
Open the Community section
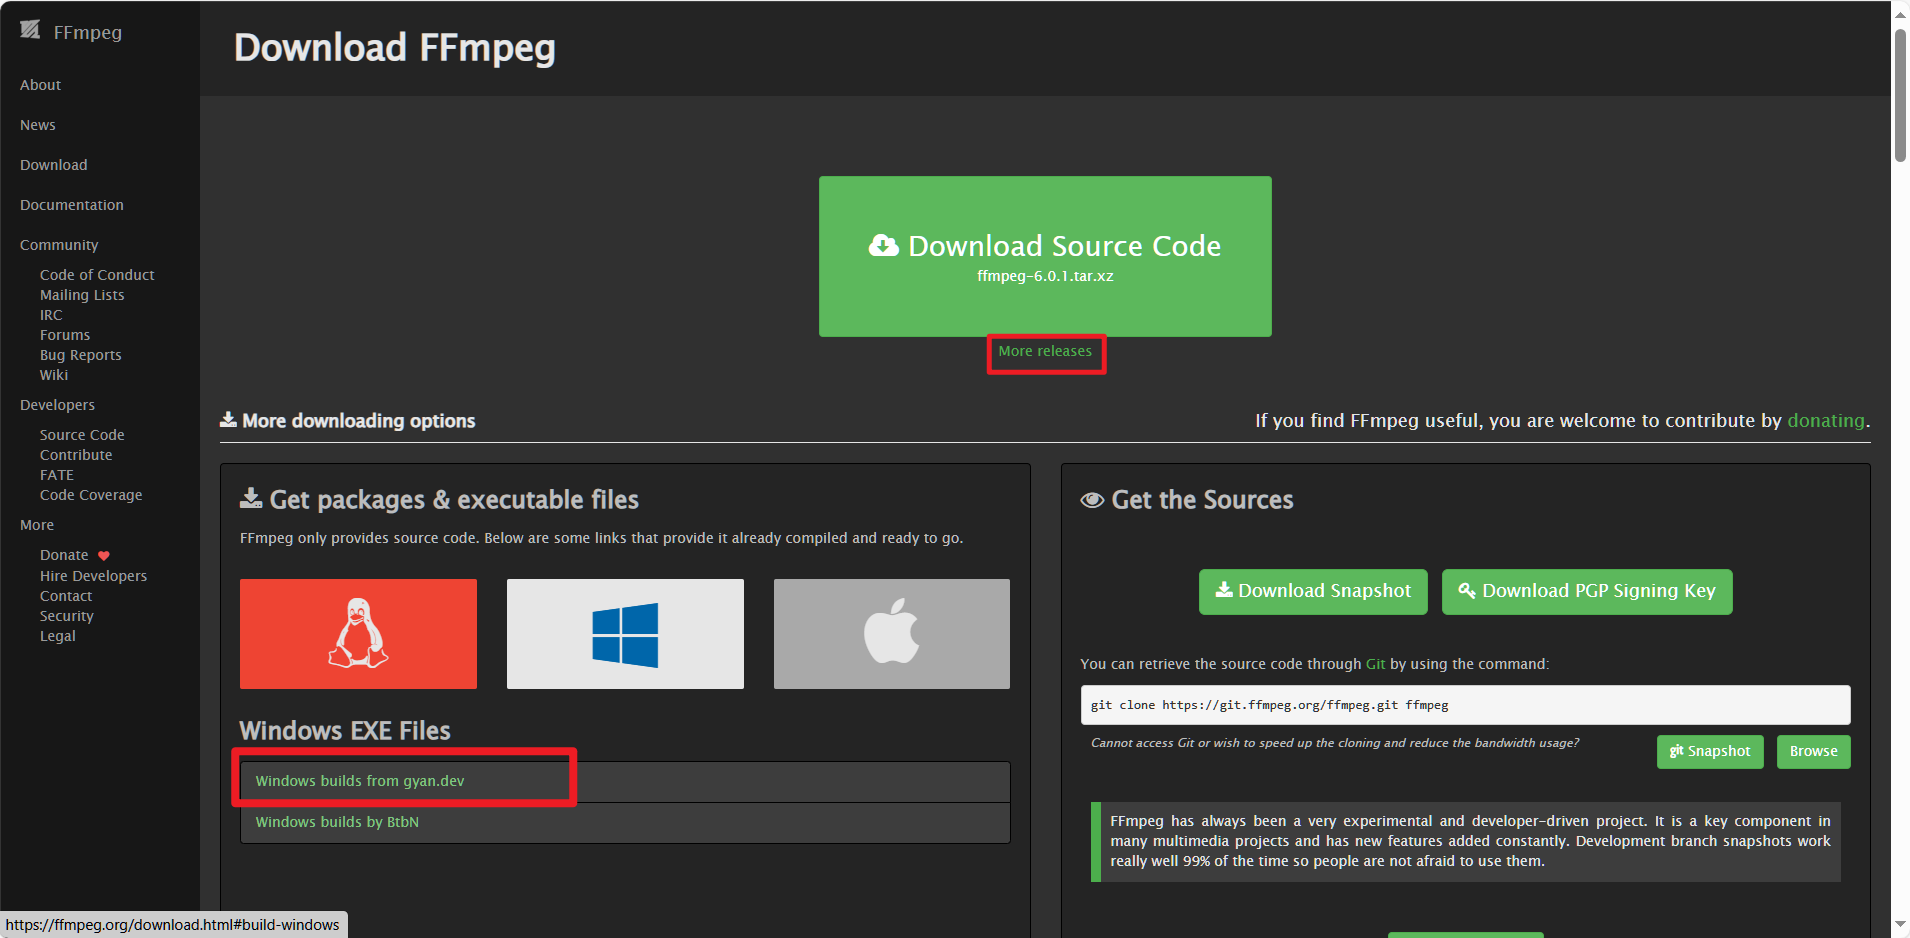click(x=59, y=245)
